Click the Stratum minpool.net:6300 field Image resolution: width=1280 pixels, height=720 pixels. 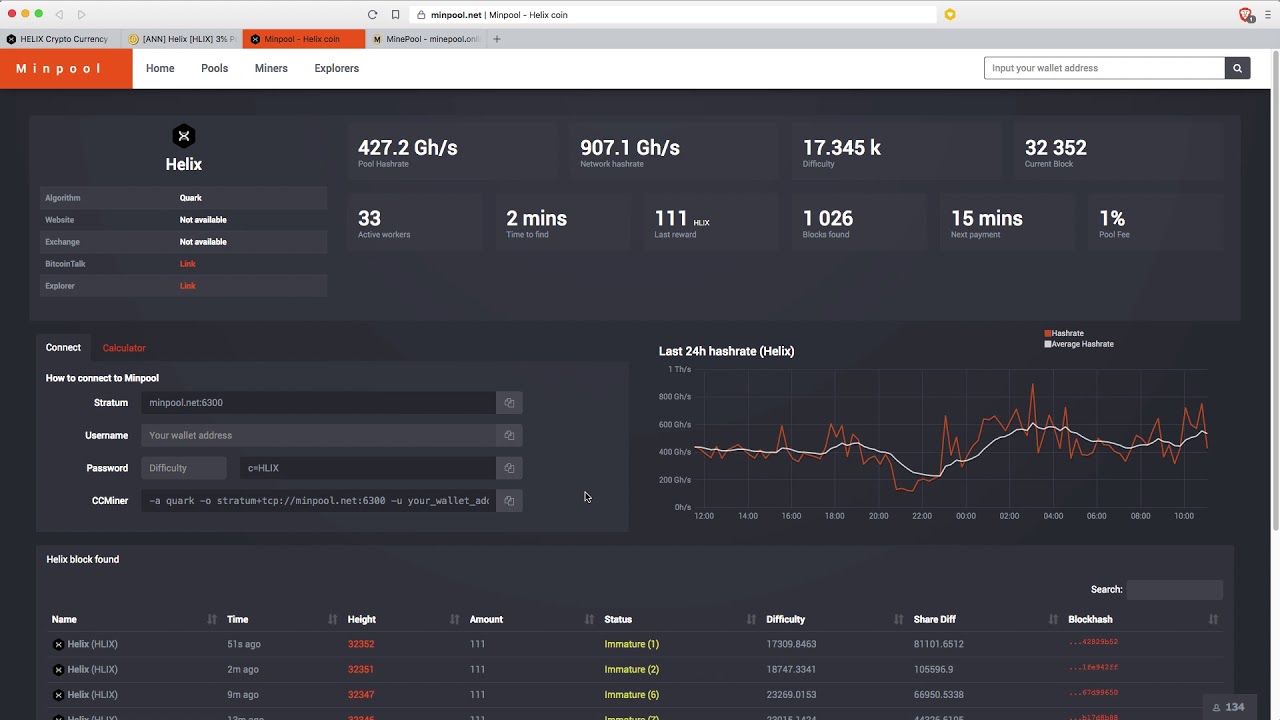click(318, 403)
